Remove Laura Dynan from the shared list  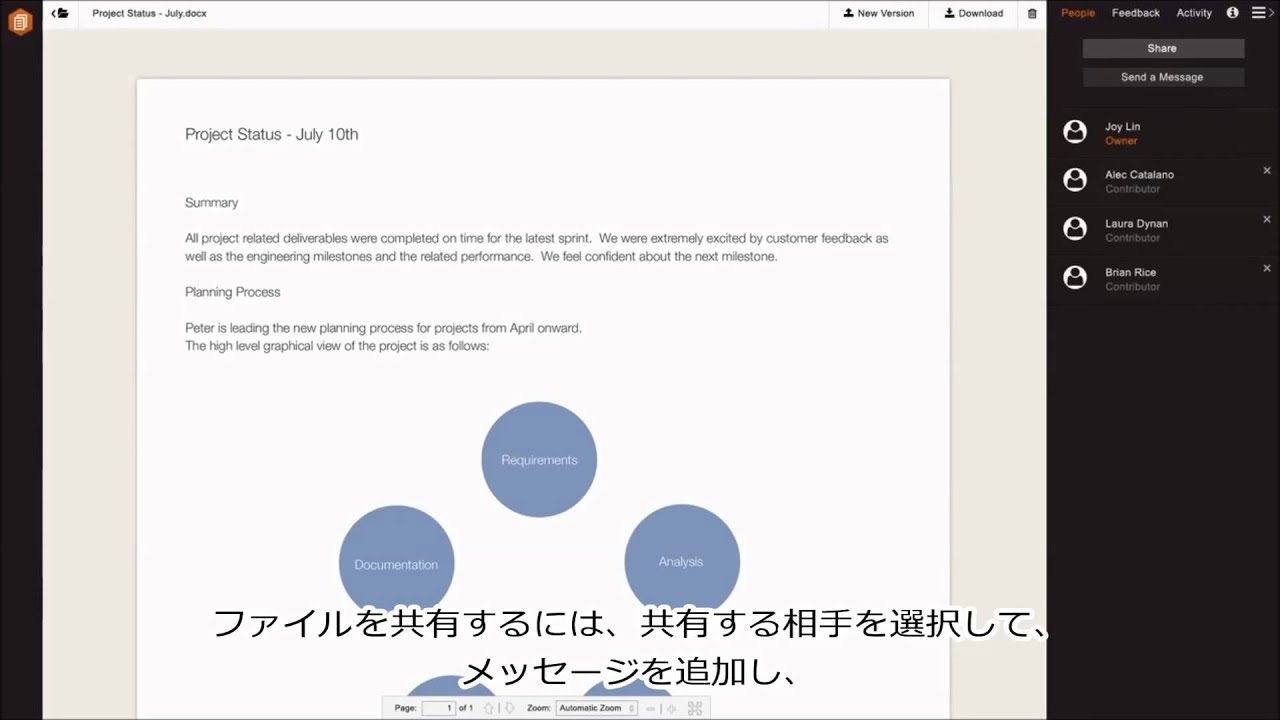pos(1267,219)
